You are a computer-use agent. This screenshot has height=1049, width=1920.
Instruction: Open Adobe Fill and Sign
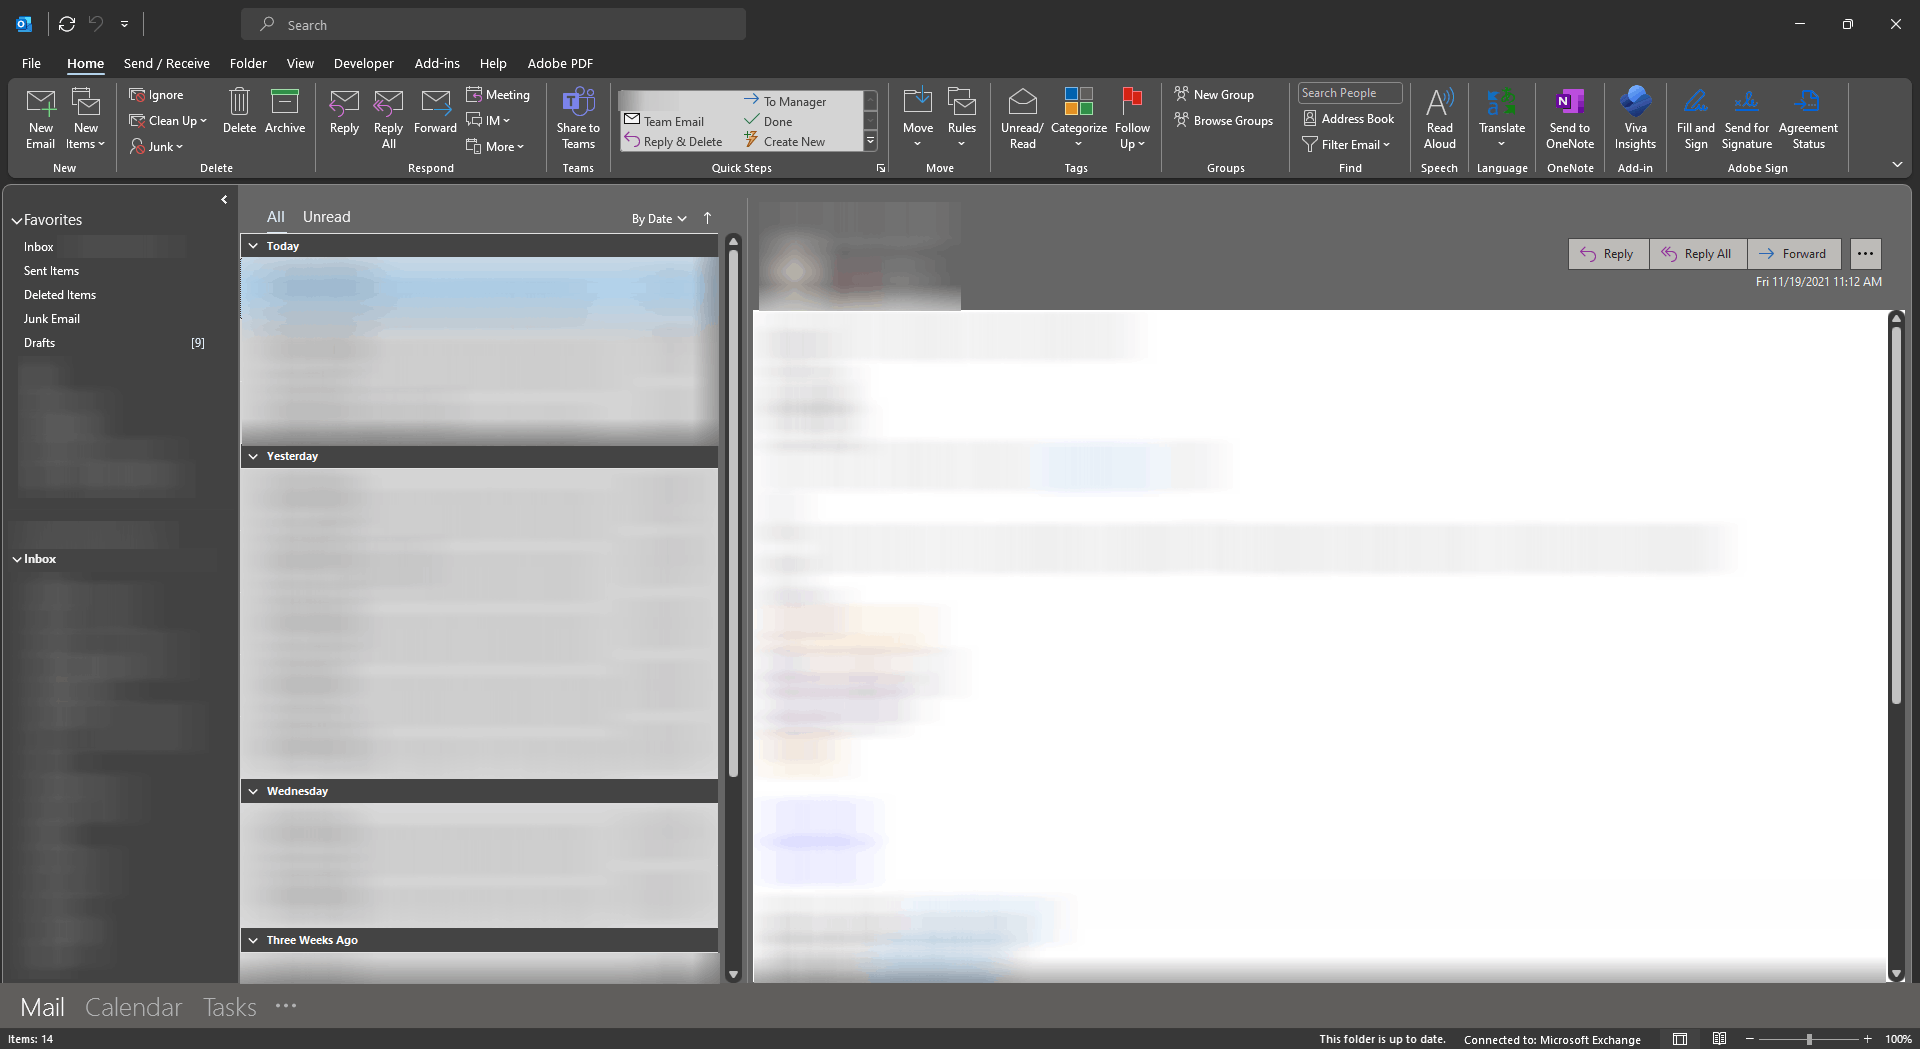click(x=1696, y=119)
